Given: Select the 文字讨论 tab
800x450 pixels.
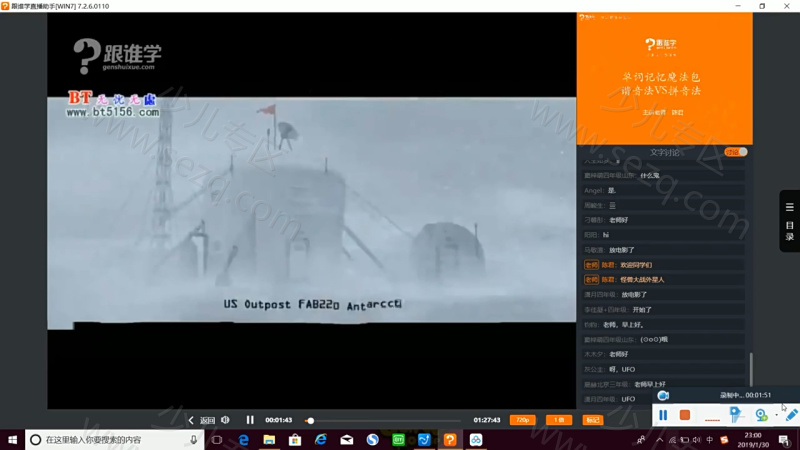Looking at the screenshot, I should tap(664, 152).
